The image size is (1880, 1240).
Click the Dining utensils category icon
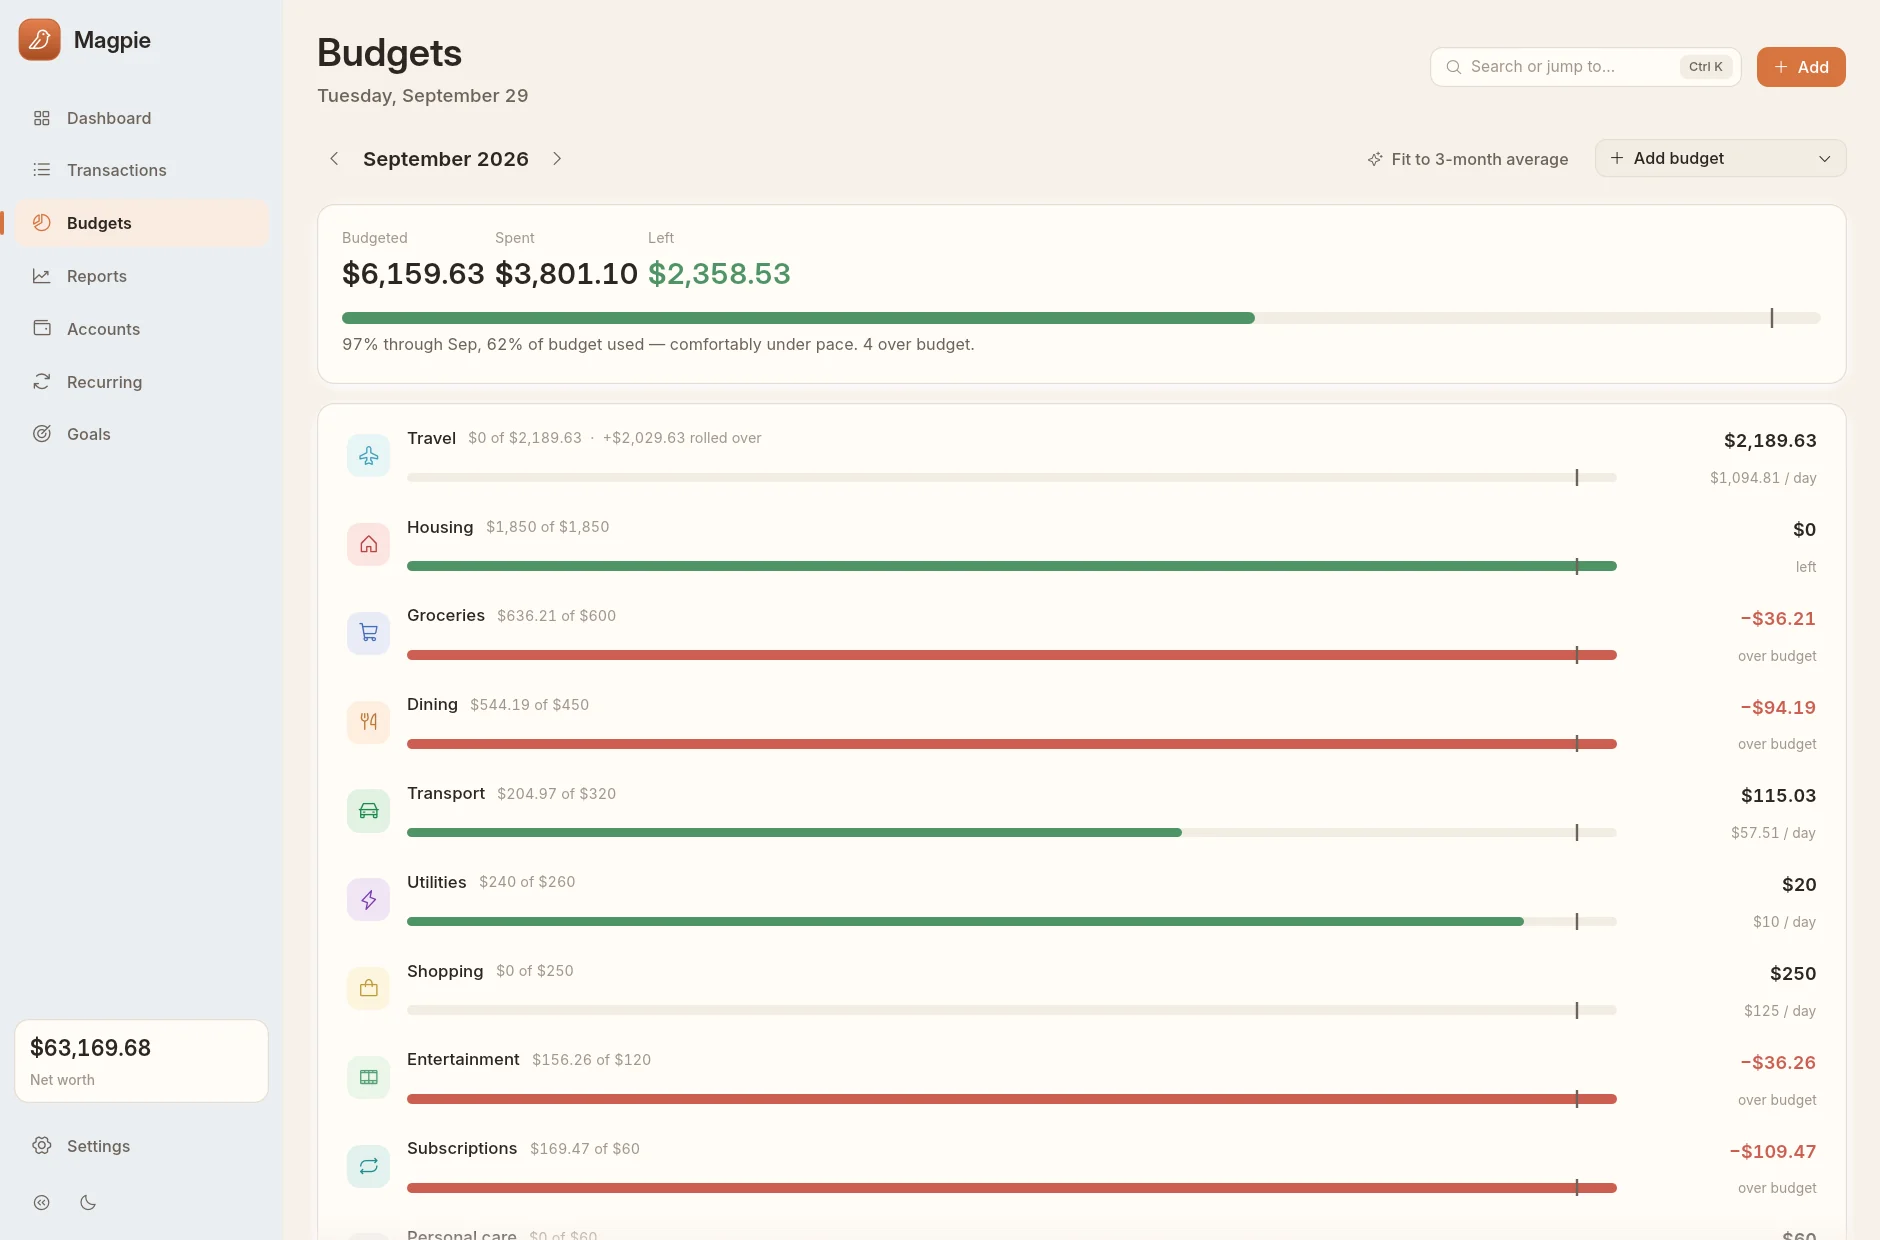tap(368, 722)
